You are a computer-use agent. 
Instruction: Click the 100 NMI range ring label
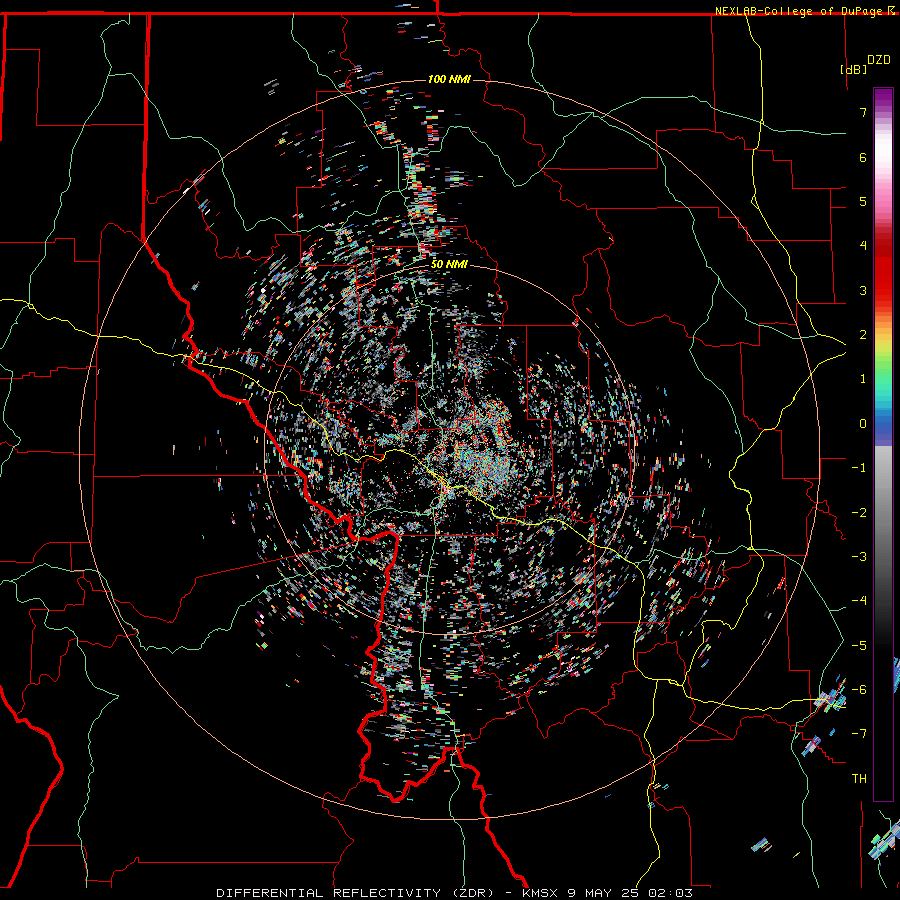pos(449,79)
